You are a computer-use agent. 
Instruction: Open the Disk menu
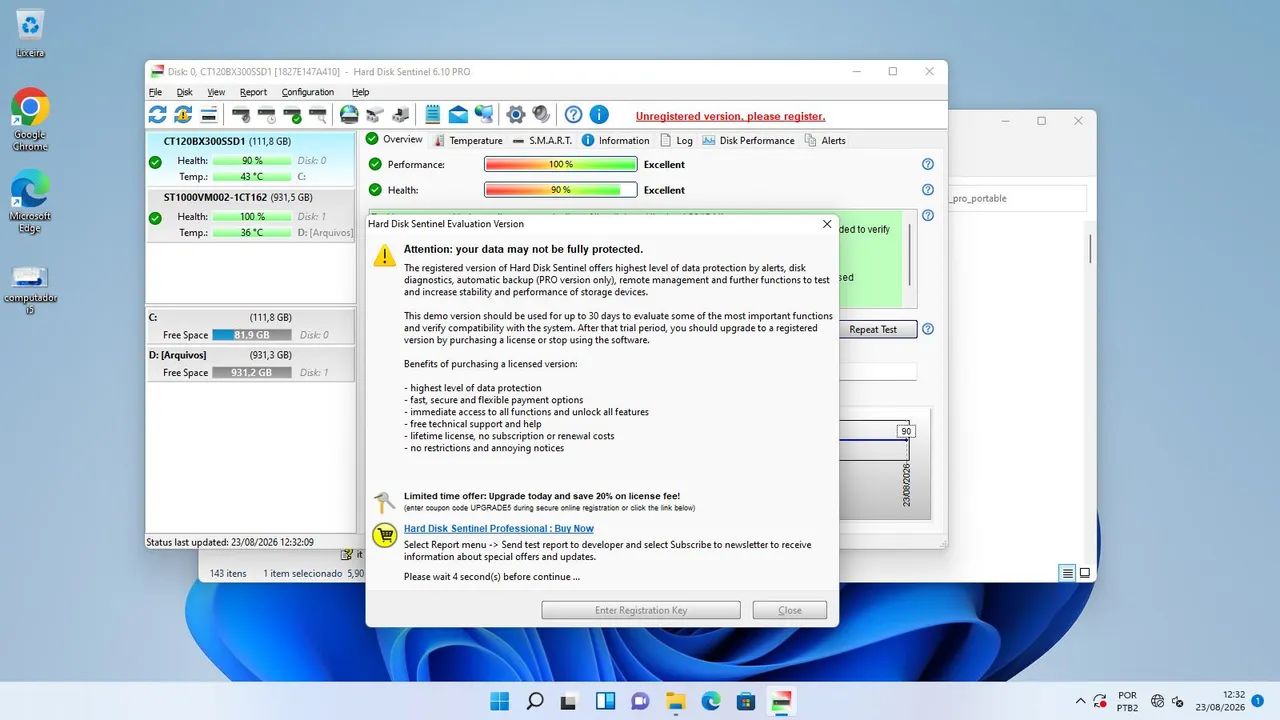coord(184,92)
